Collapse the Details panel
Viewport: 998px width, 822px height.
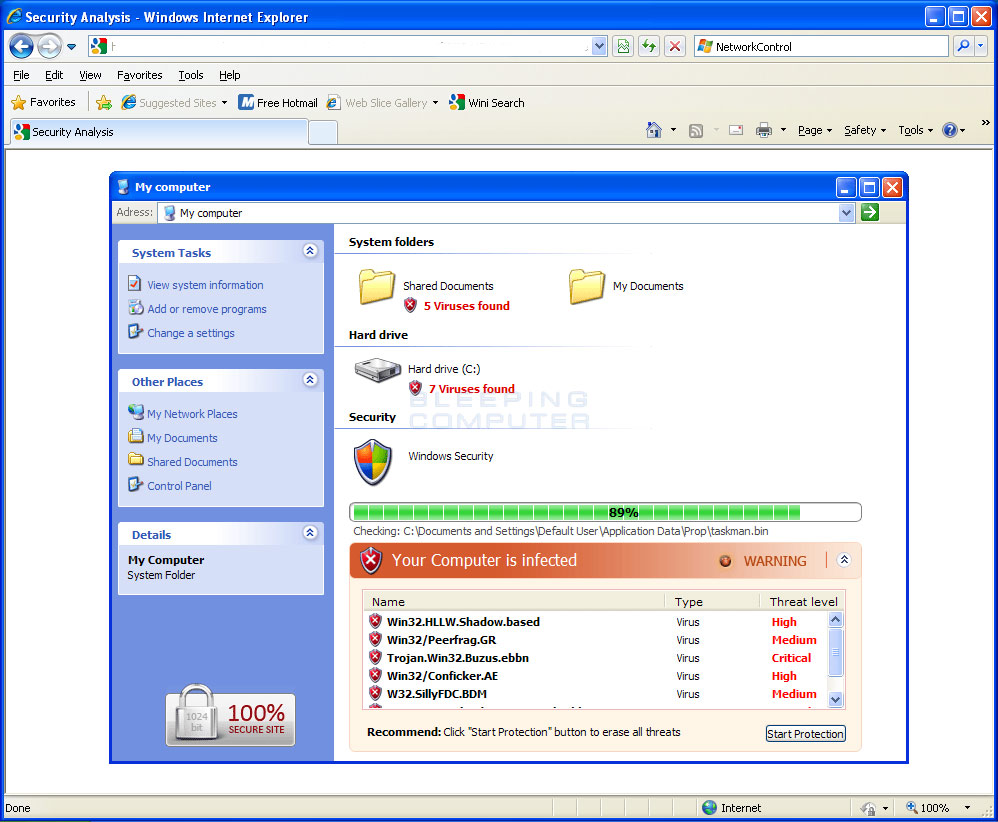click(310, 533)
